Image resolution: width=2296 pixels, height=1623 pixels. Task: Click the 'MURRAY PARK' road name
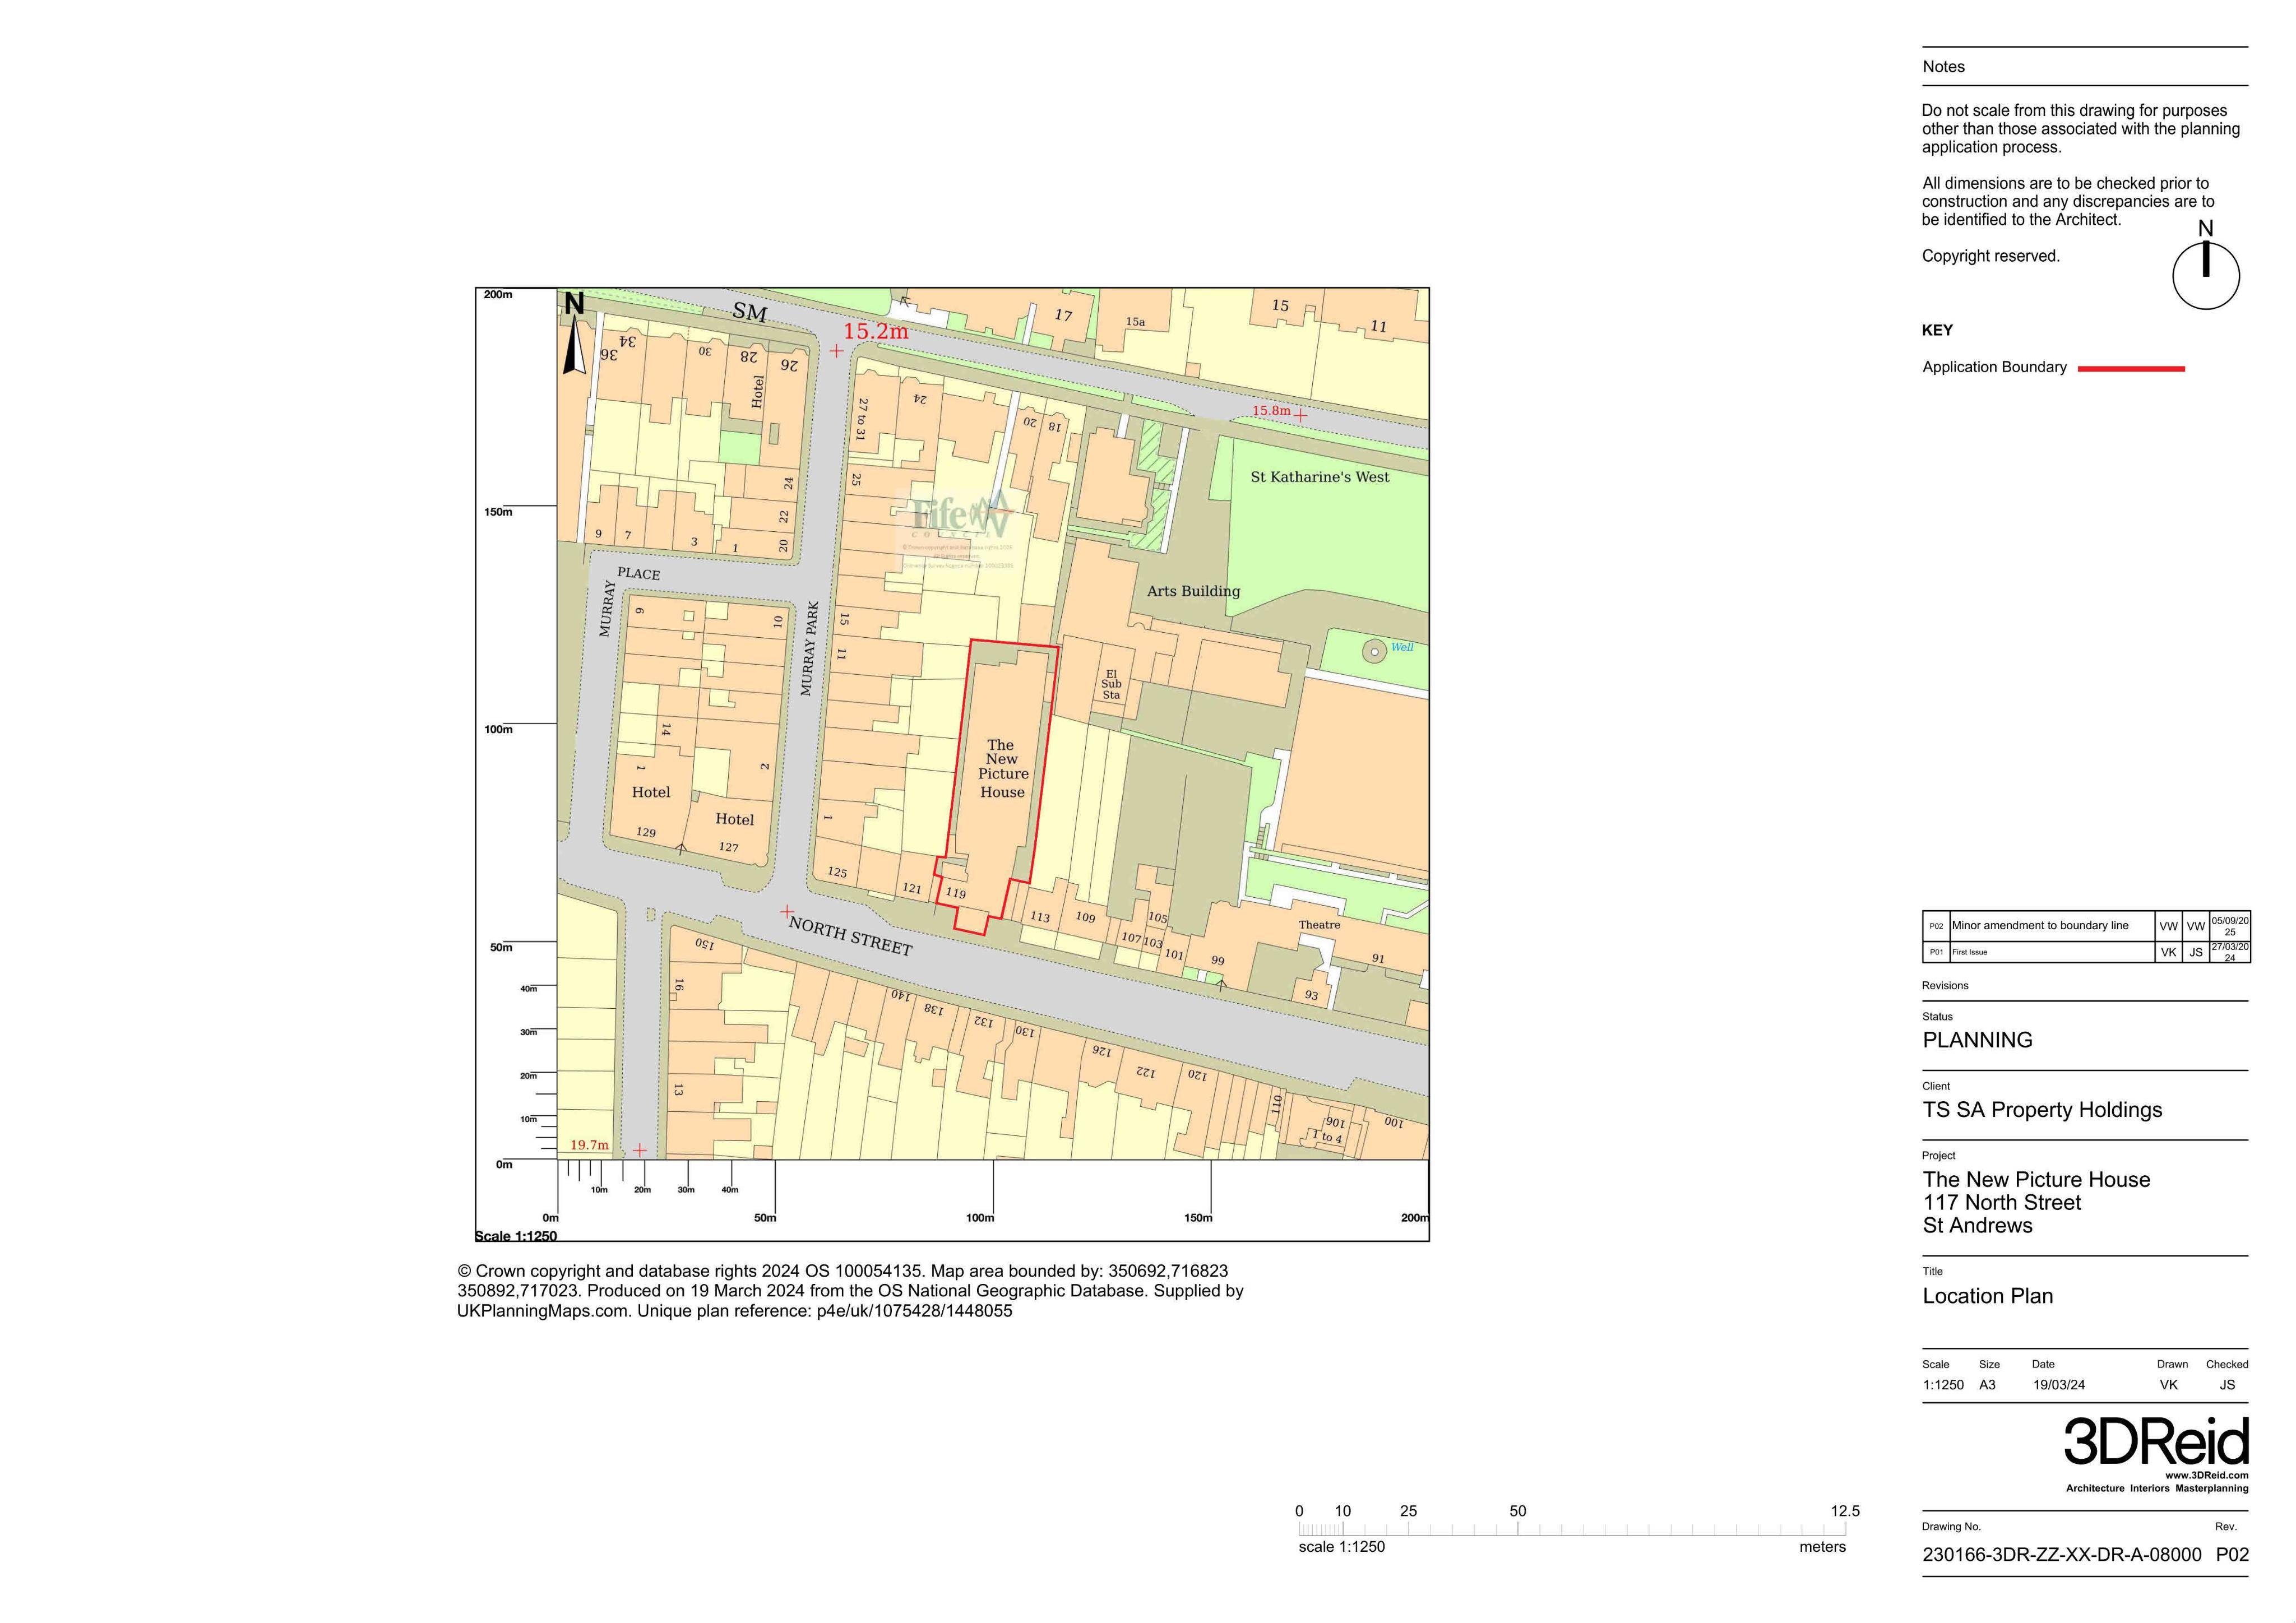point(810,649)
